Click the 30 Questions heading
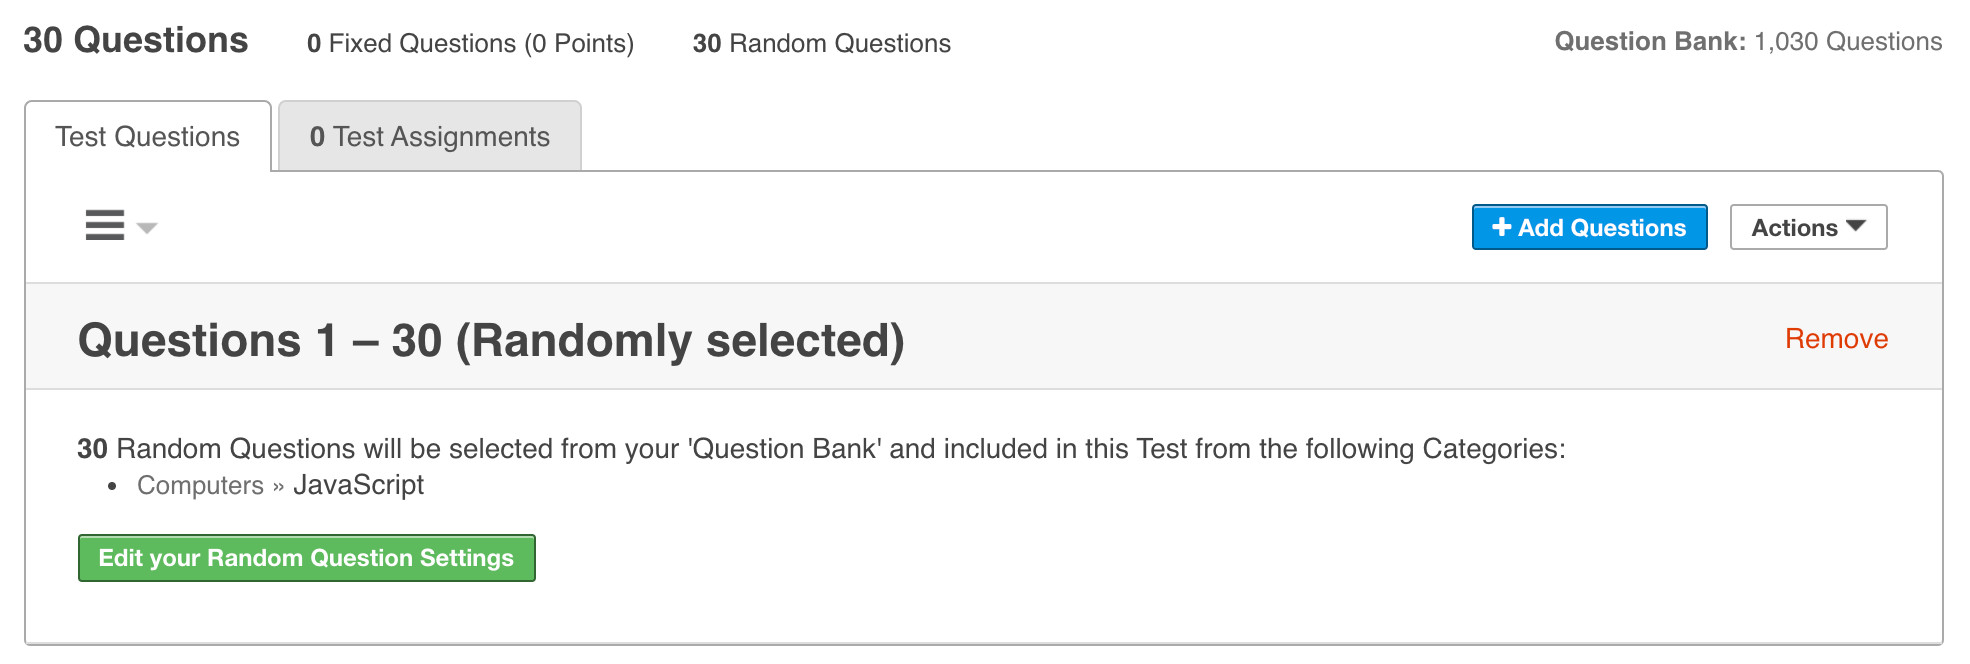This screenshot has height=664, width=1970. (136, 41)
